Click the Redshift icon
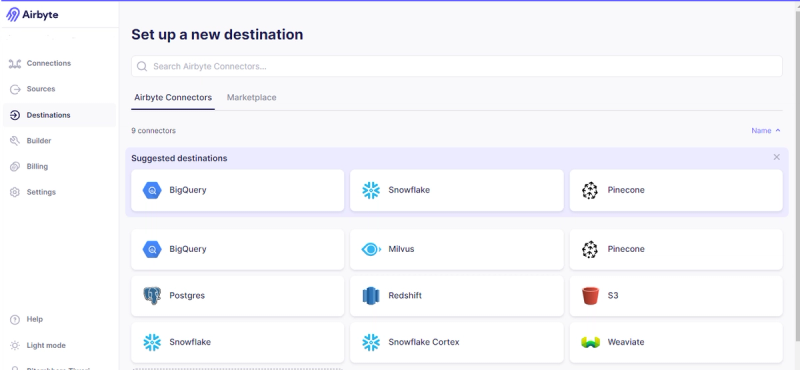 371,295
